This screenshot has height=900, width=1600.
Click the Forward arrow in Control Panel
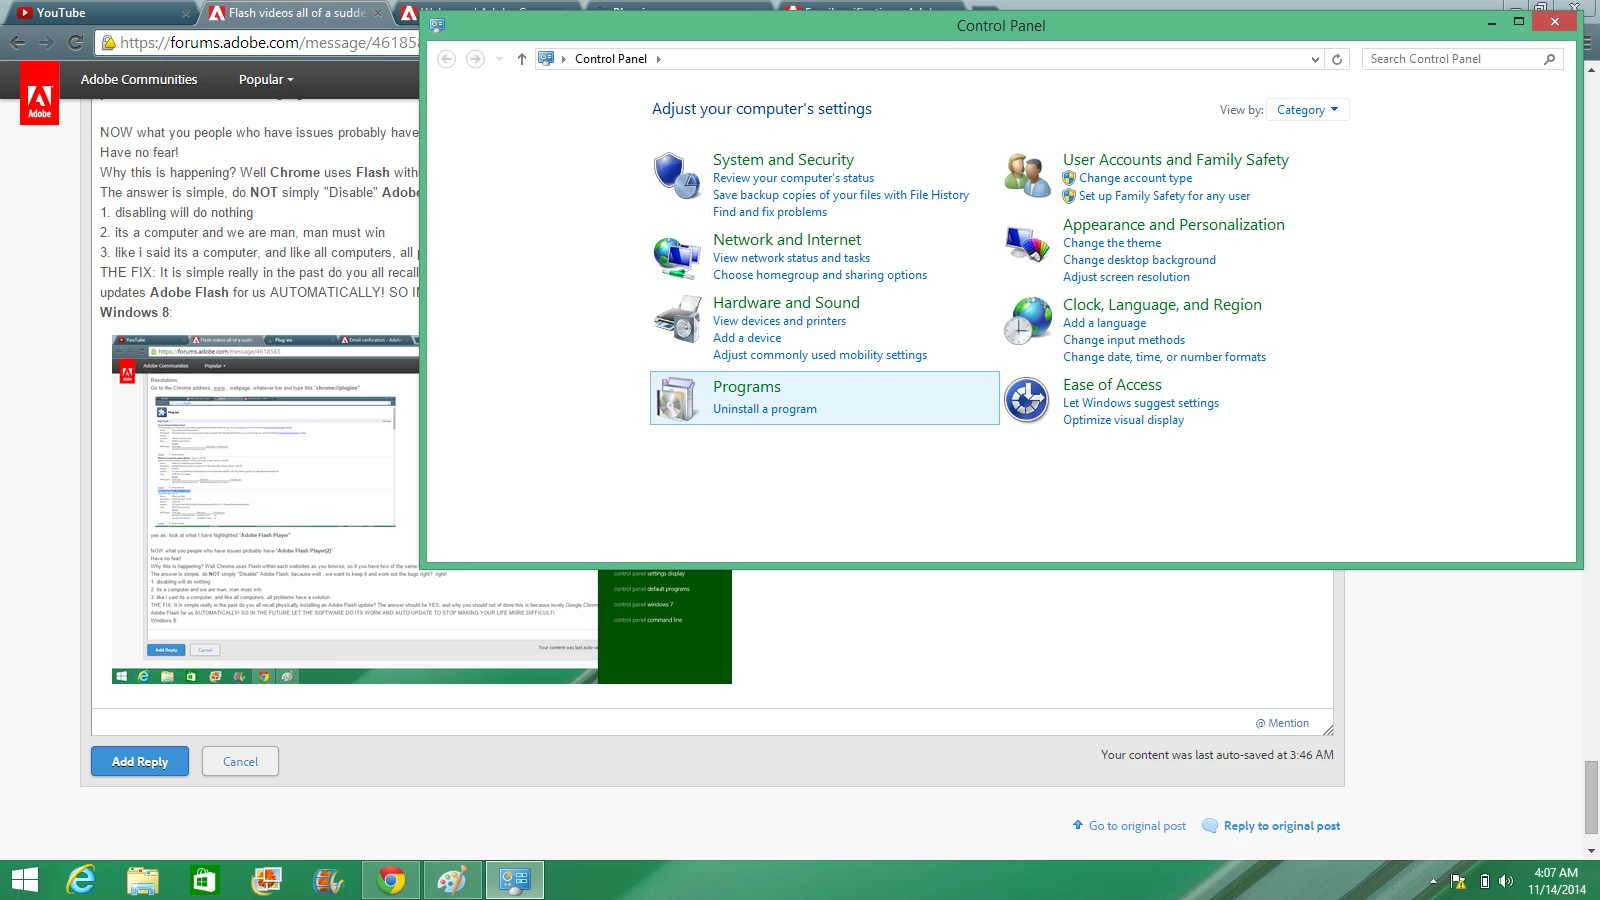[475, 59]
